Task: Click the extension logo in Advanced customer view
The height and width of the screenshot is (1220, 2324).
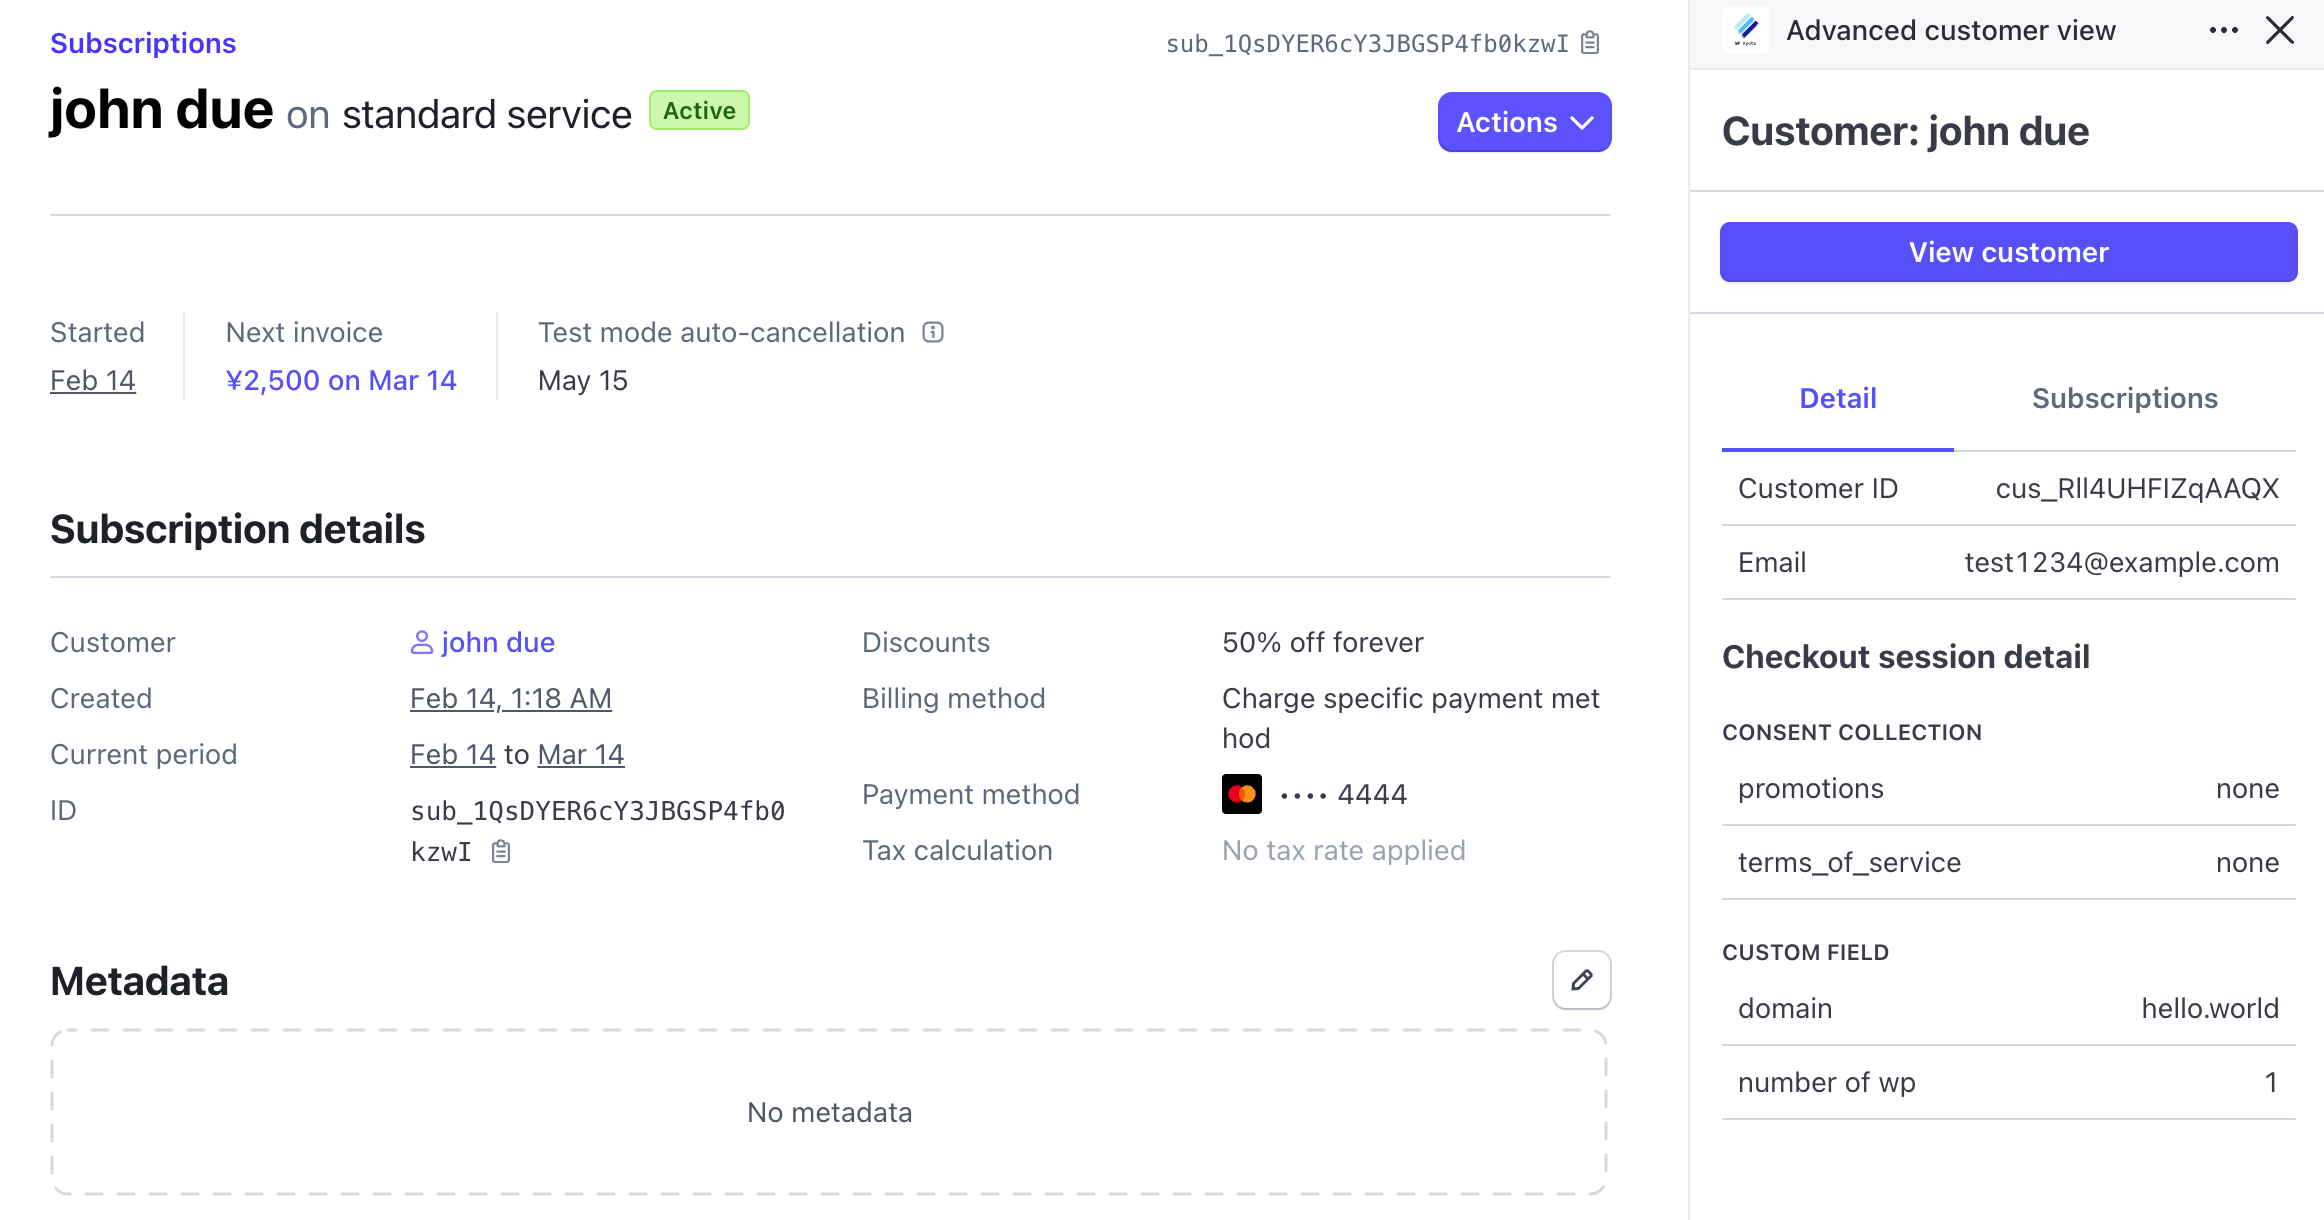Action: pyautogui.click(x=1746, y=30)
